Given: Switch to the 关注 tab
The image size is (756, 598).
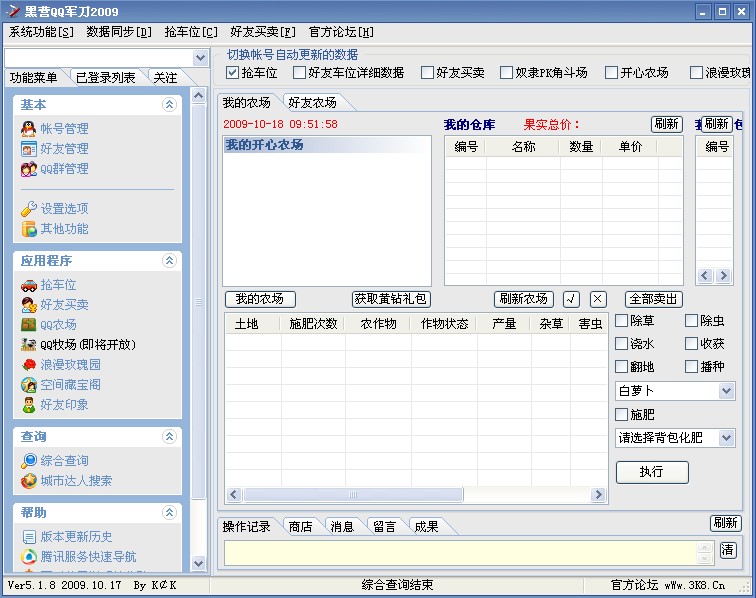Looking at the screenshot, I should (165, 78).
